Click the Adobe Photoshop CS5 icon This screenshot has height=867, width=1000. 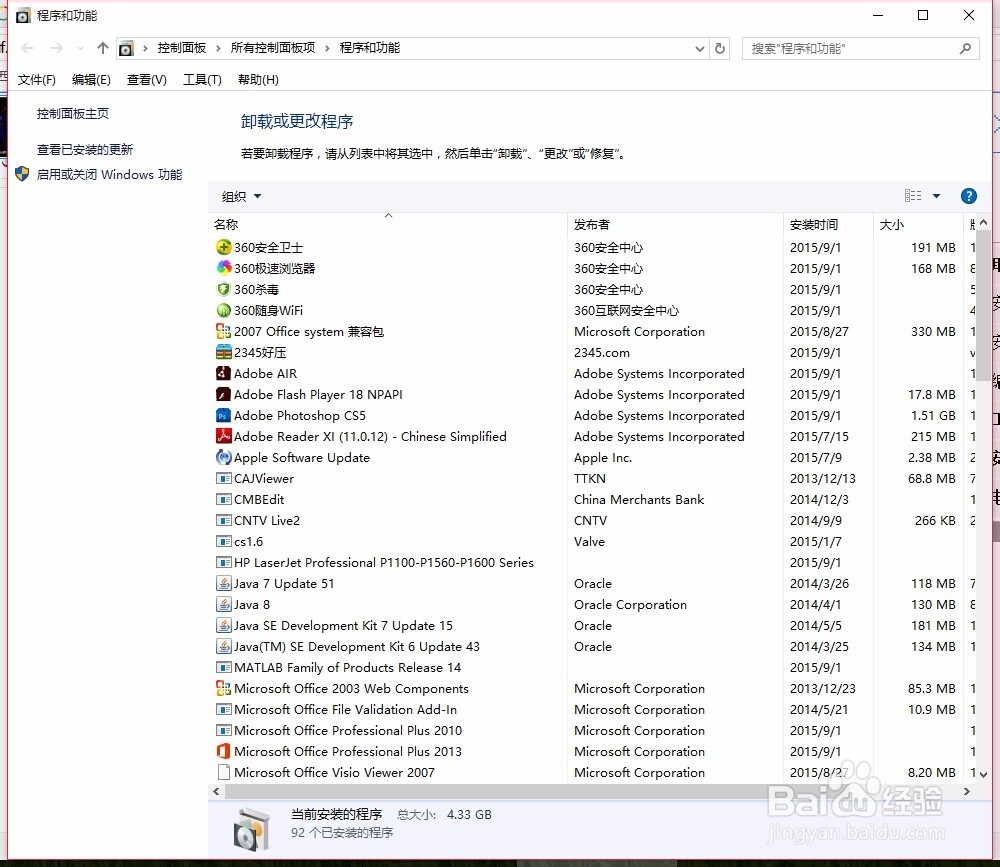pos(223,415)
